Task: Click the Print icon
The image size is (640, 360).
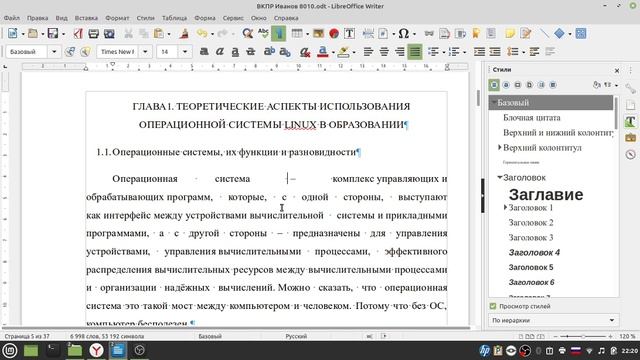Action: pyautogui.click(x=93, y=33)
